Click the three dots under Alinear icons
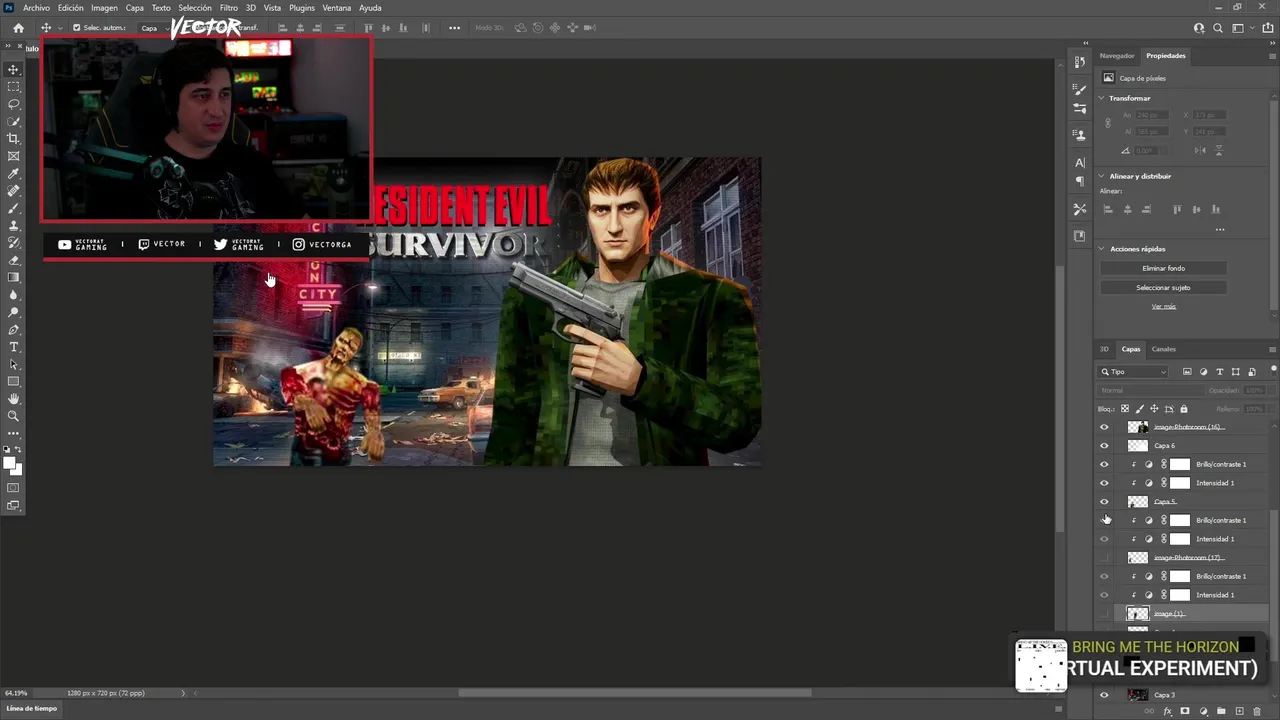 point(1220,229)
